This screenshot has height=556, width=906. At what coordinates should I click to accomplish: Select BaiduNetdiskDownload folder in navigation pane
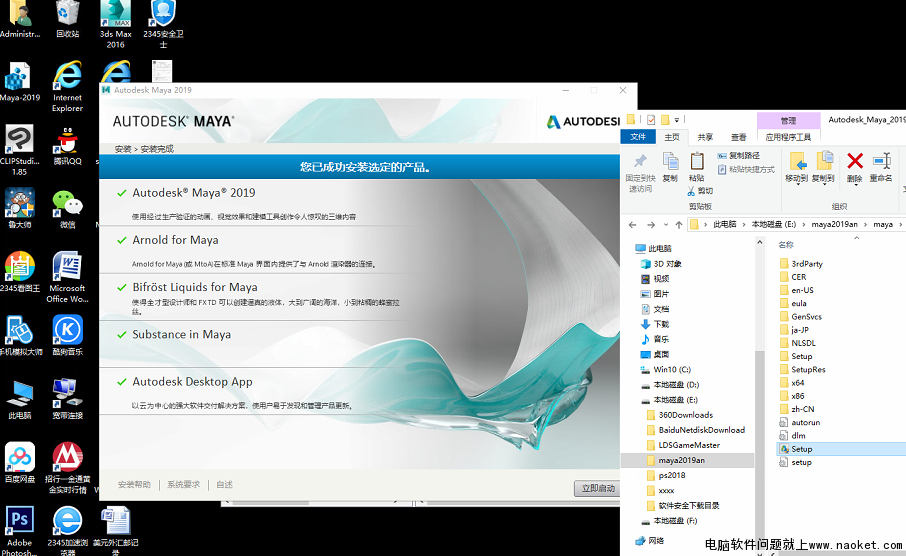701,430
